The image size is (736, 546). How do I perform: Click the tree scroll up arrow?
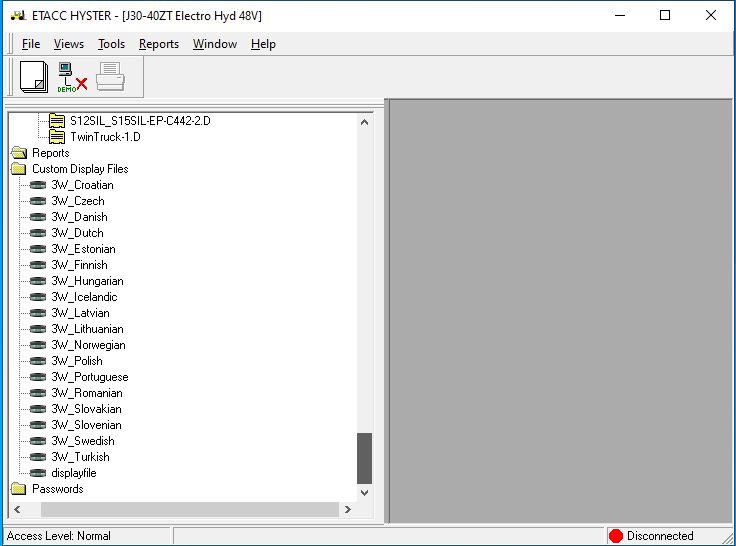364,122
